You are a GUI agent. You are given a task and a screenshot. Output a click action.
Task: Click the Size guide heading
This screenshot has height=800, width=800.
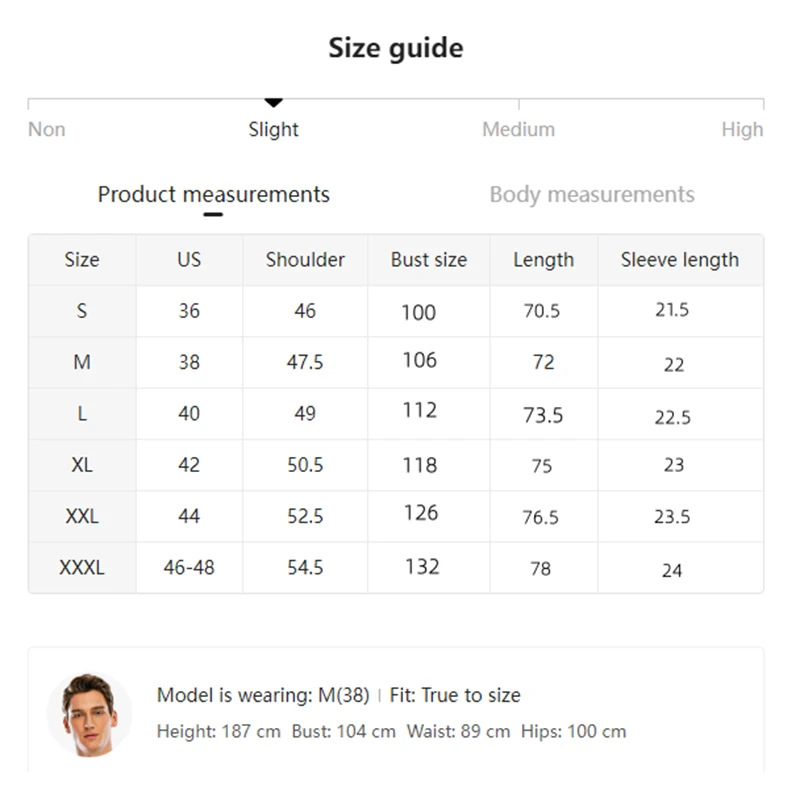(396, 48)
